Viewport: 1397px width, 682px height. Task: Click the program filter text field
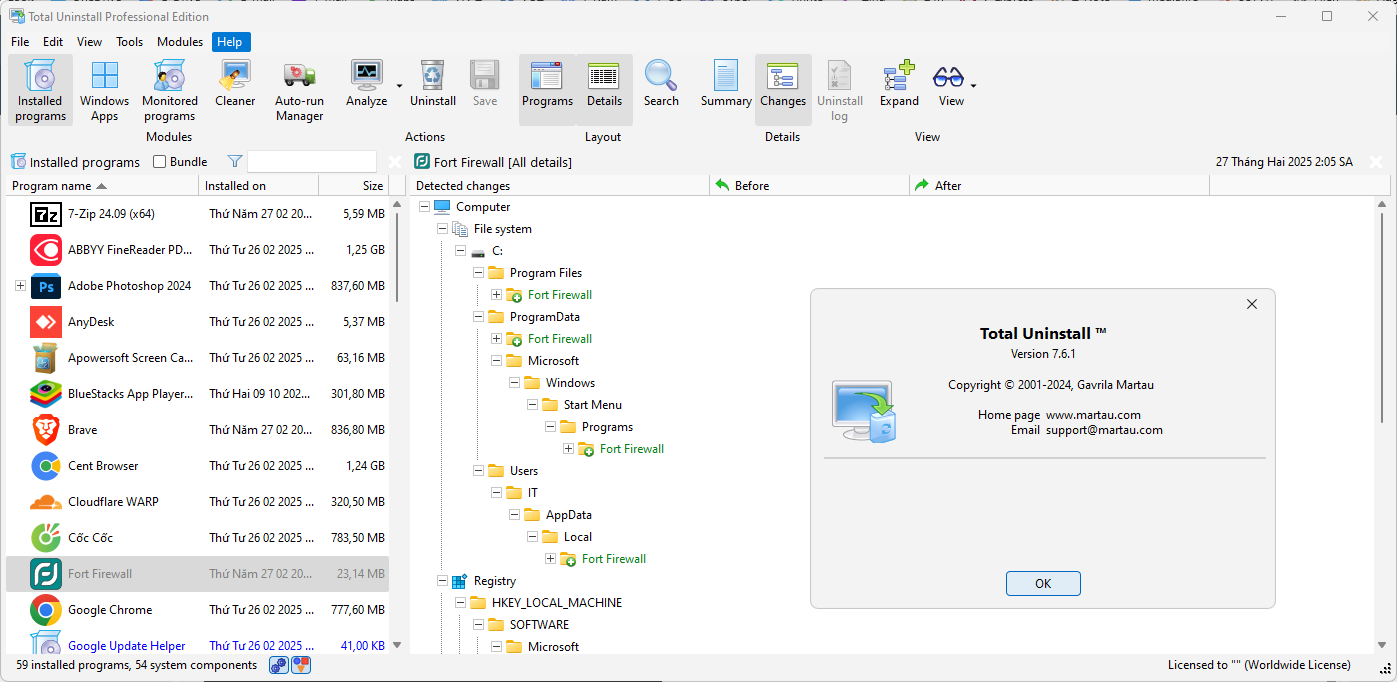tap(312, 162)
